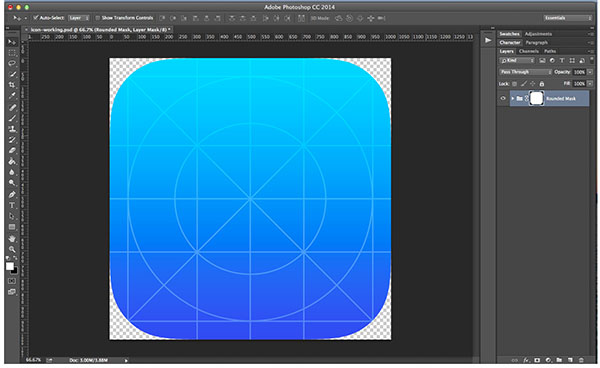
Task: Delete layer trash icon
Action: [581, 360]
